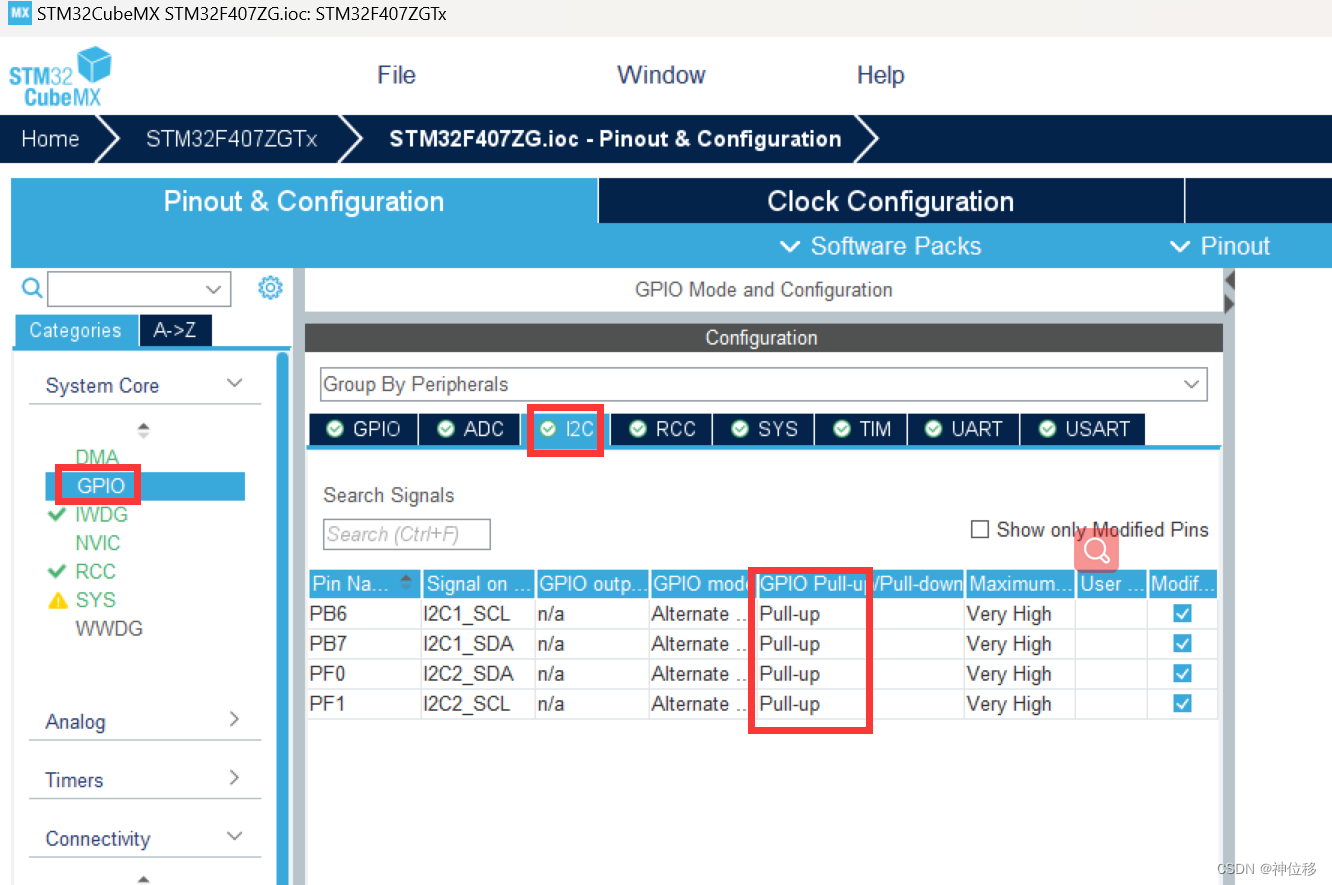The width and height of the screenshot is (1332, 885).
Task: Sort by GPIO Pull-up/Pull-down column header
Action: (x=860, y=583)
